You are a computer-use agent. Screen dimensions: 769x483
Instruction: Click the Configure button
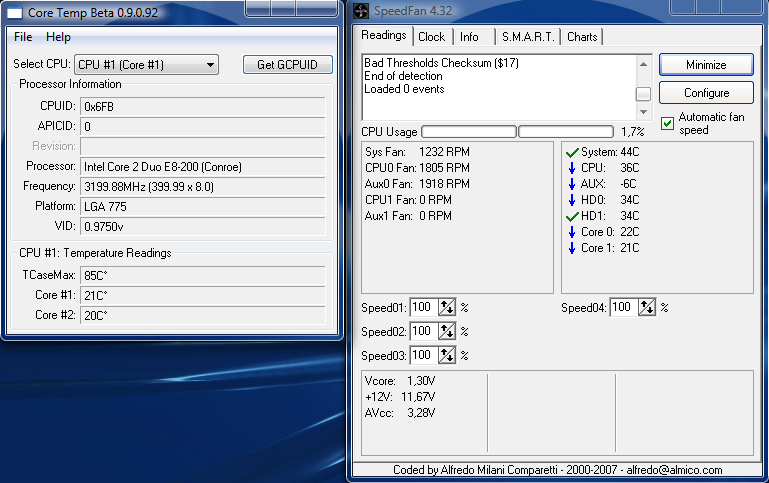[x=706, y=93]
